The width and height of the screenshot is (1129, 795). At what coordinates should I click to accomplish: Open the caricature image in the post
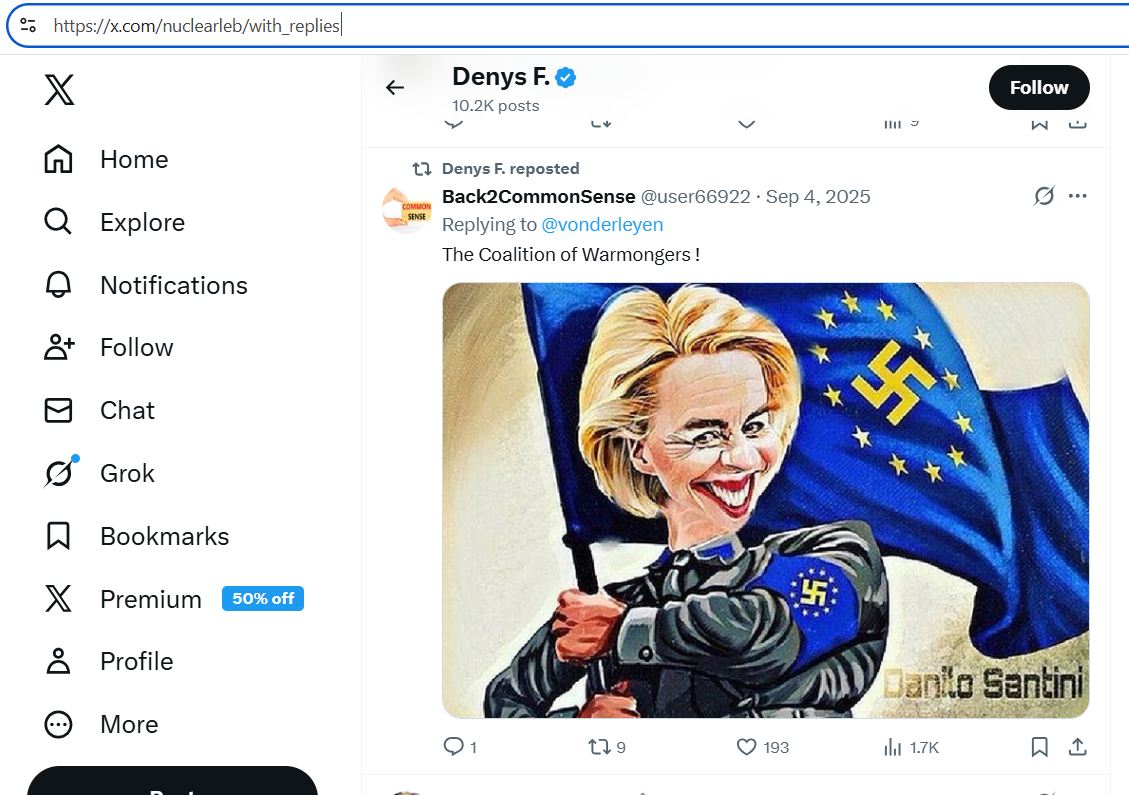tap(765, 500)
